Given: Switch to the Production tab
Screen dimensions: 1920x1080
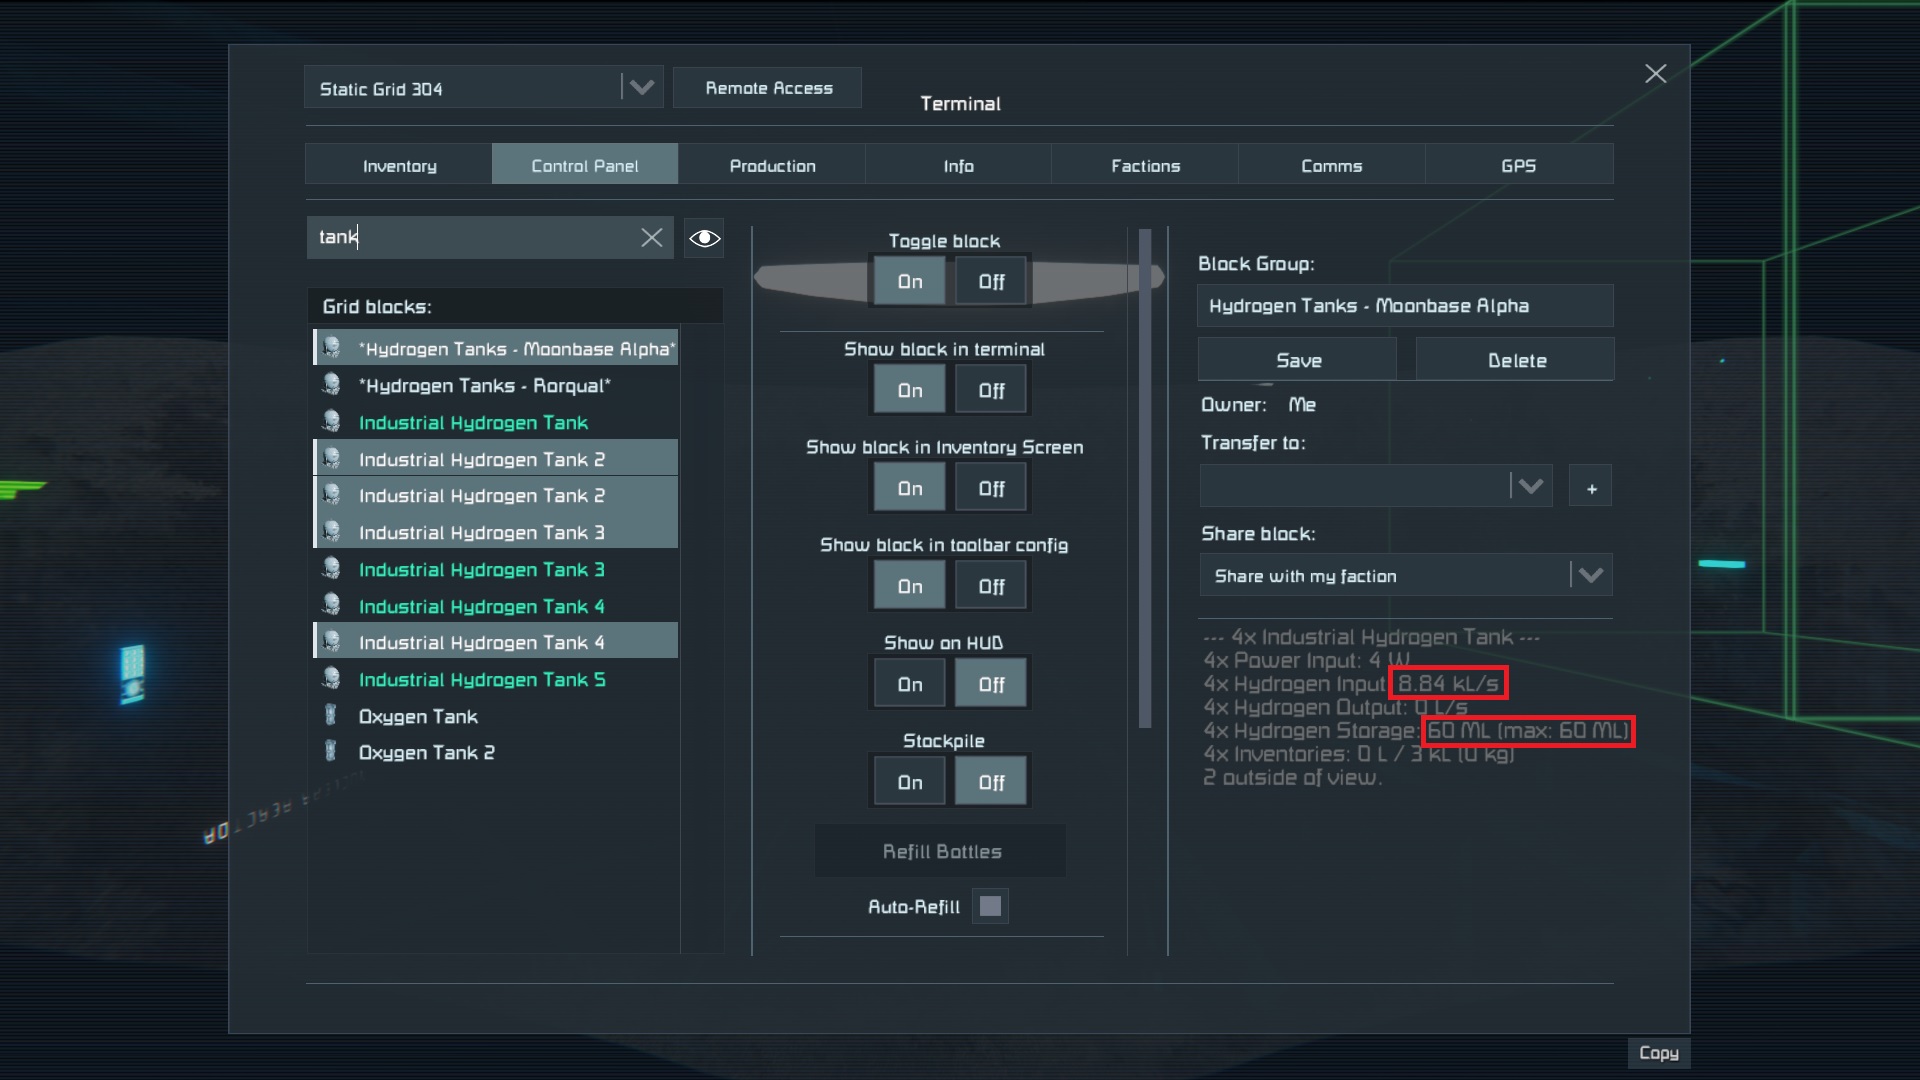Looking at the screenshot, I should [772, 165].
